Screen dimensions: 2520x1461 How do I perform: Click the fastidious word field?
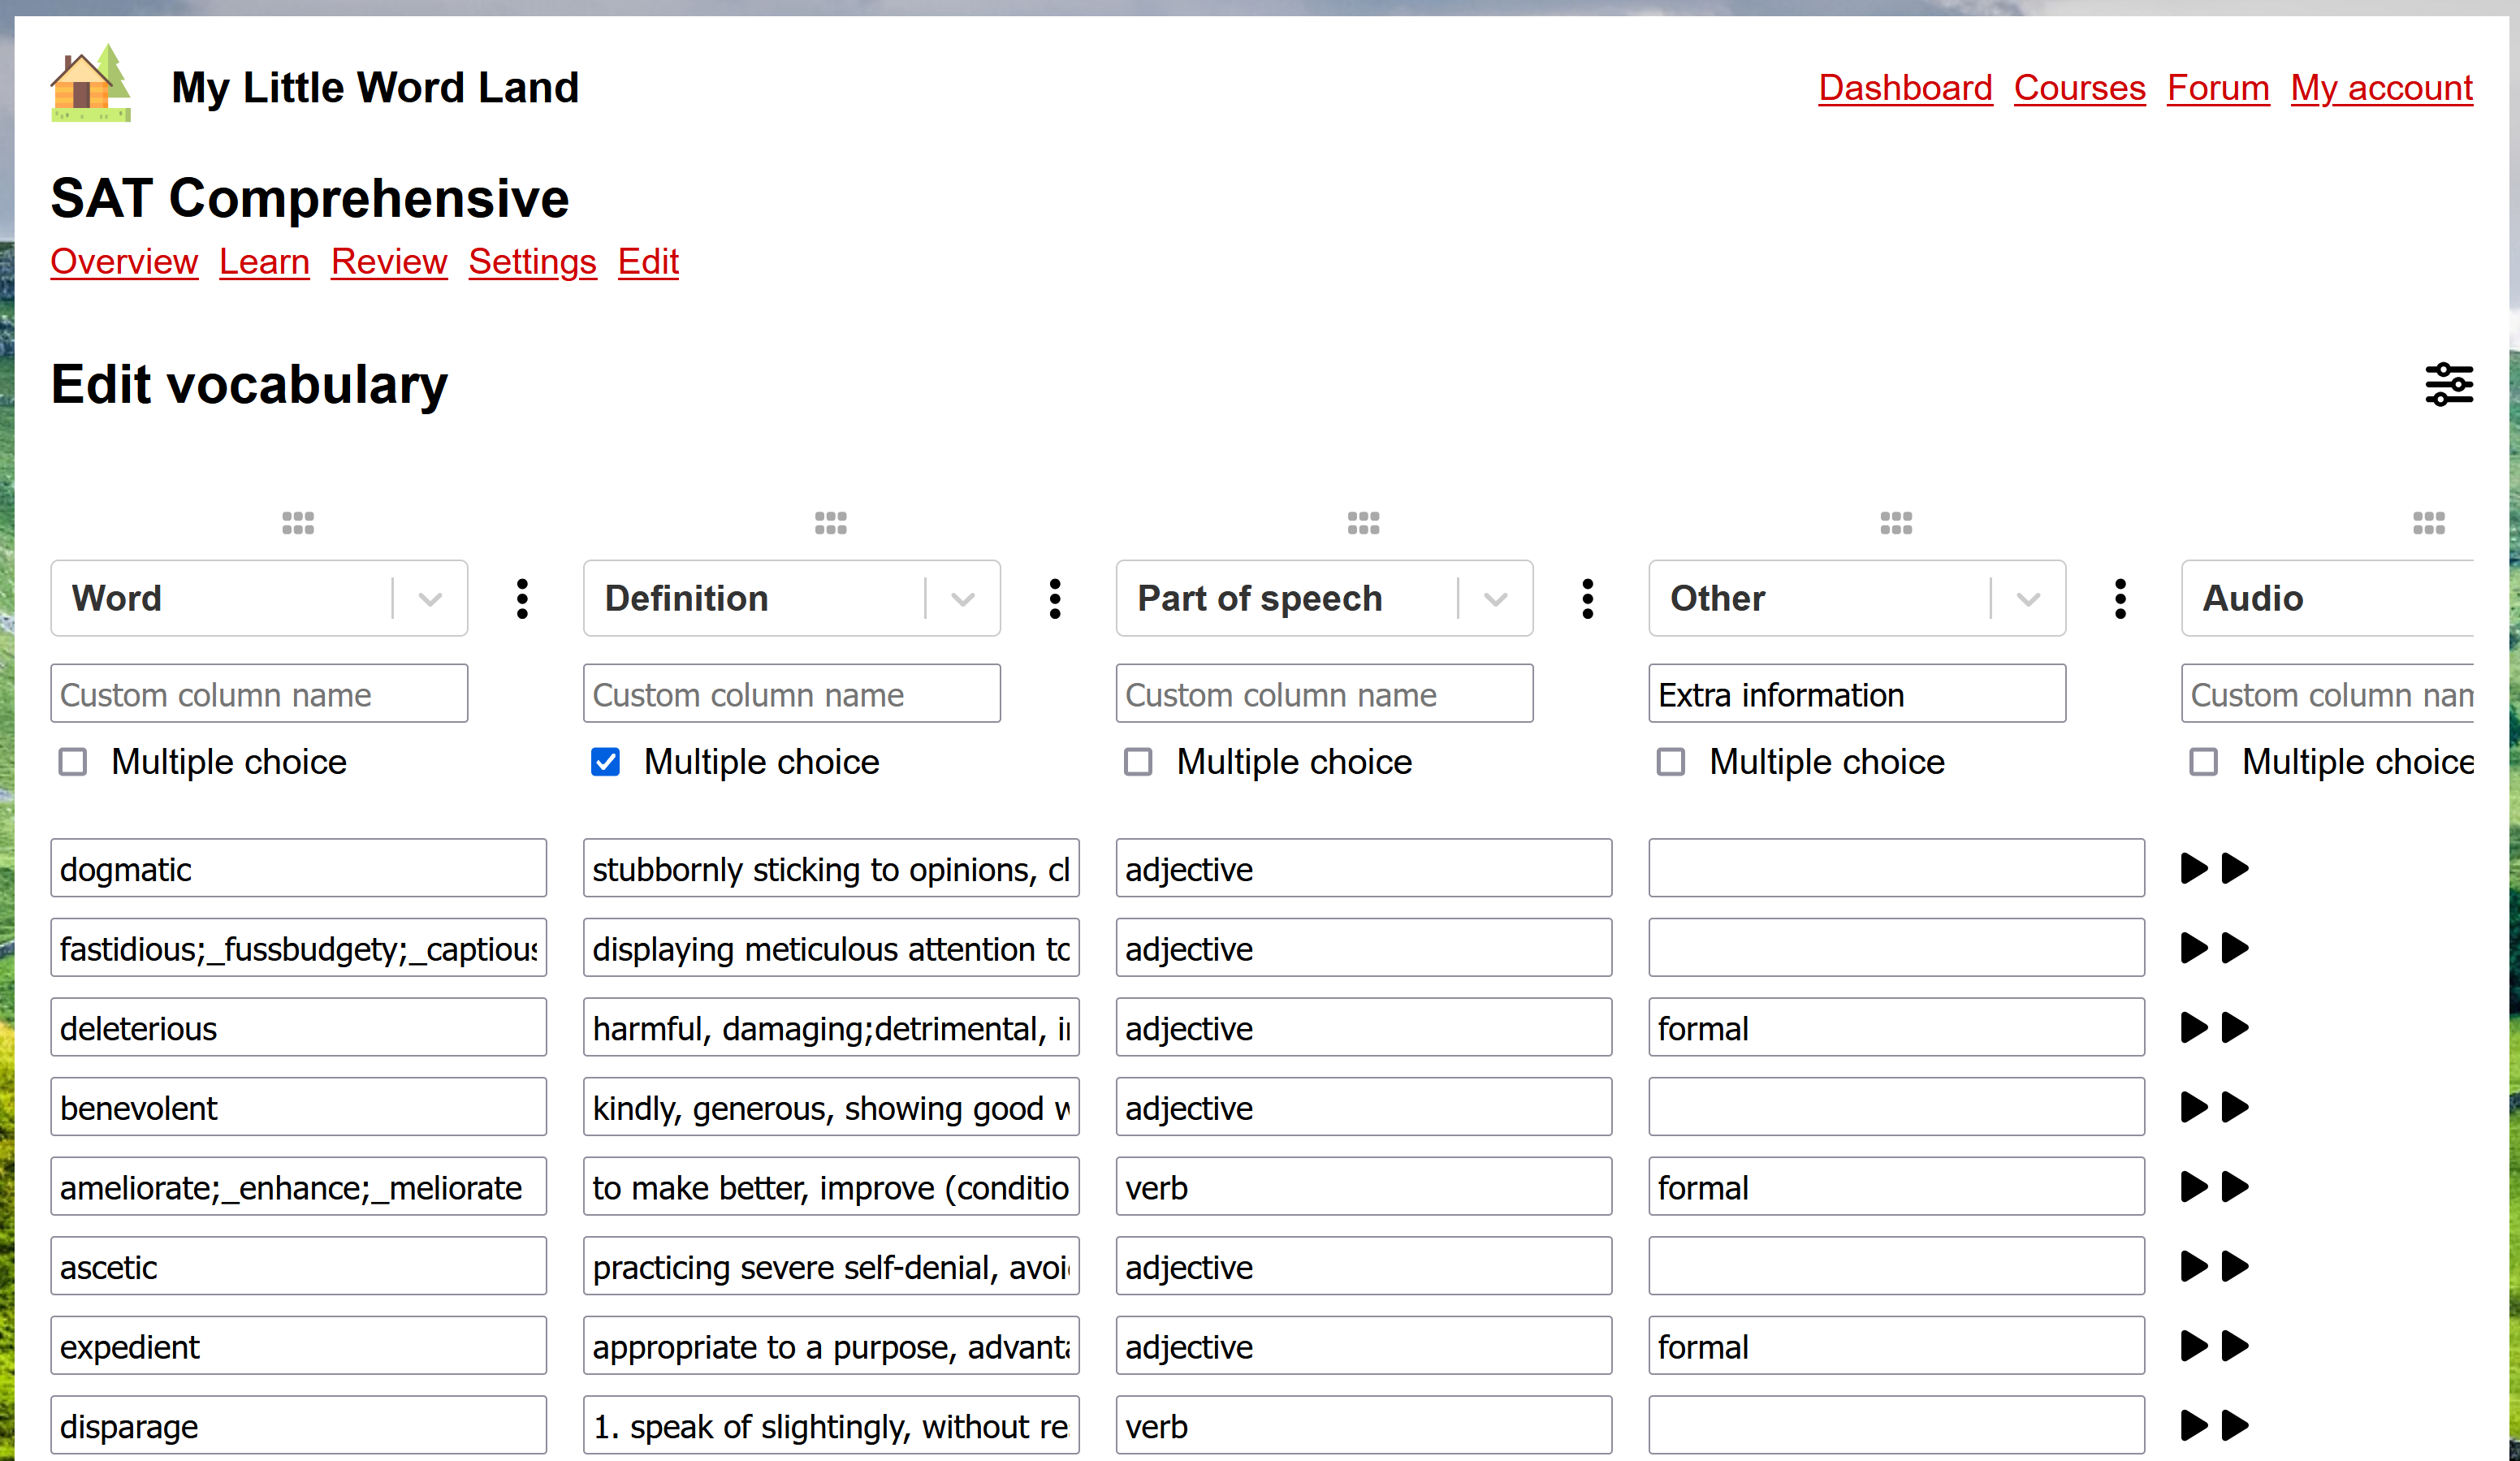[x=298, y=947]
